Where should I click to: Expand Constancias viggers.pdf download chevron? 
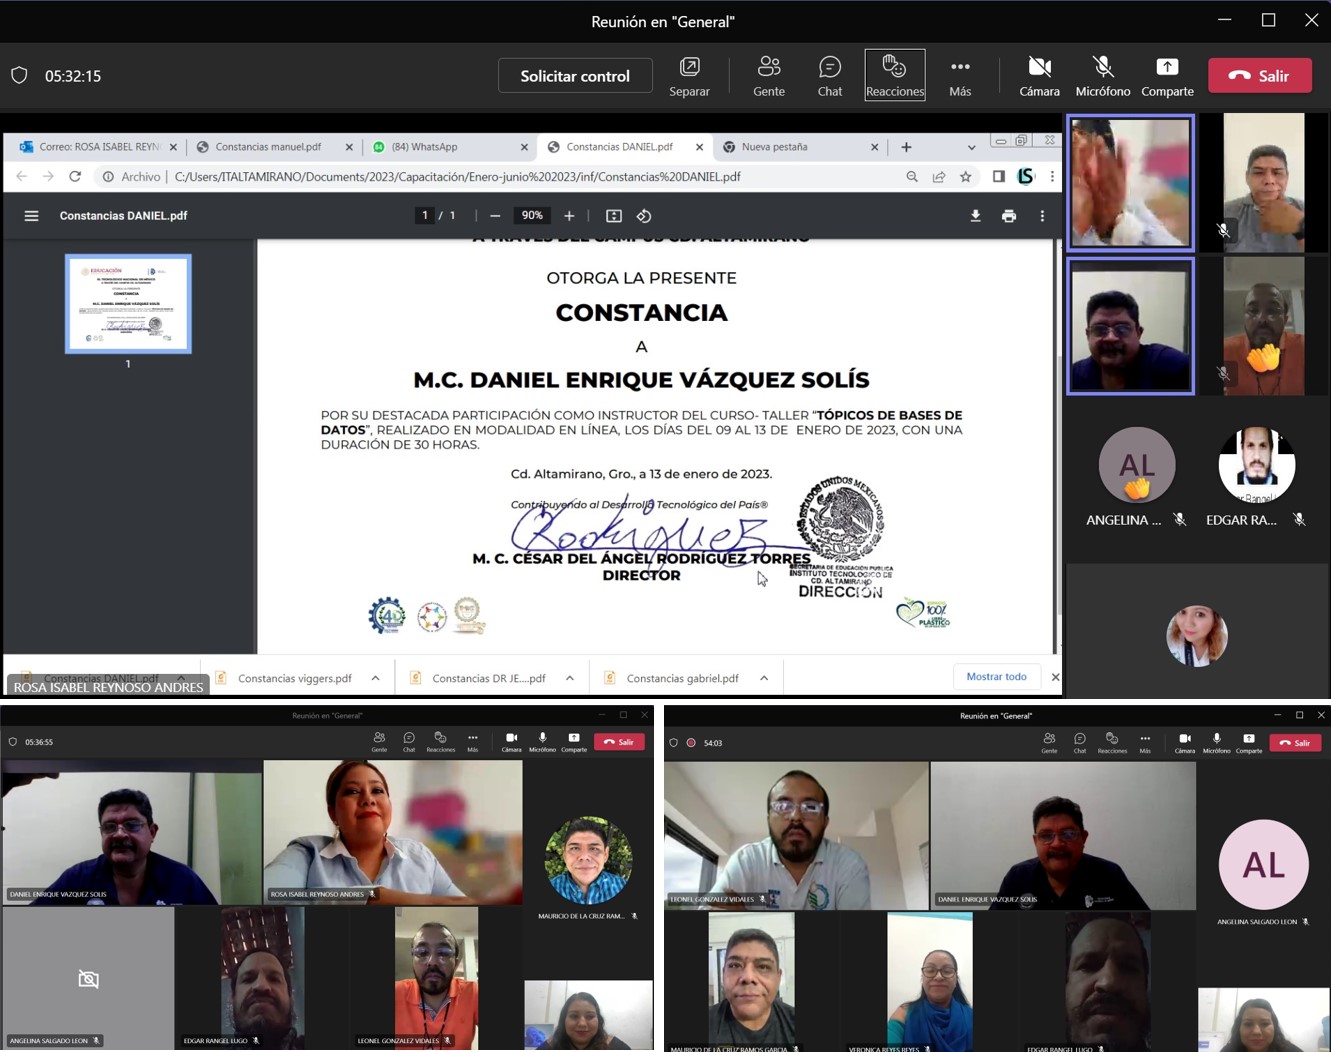click(376, 678)
